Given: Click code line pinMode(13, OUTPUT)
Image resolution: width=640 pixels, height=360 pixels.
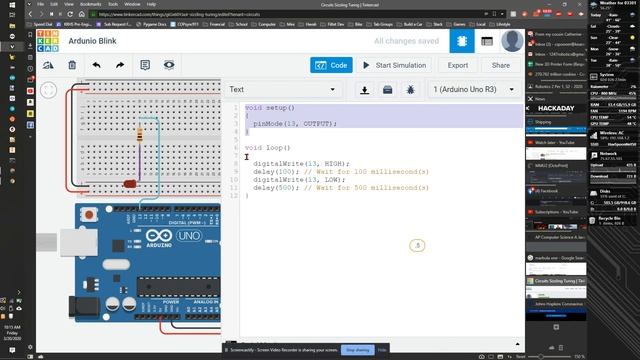Looking at the screenshot, I should pos(295,124).
